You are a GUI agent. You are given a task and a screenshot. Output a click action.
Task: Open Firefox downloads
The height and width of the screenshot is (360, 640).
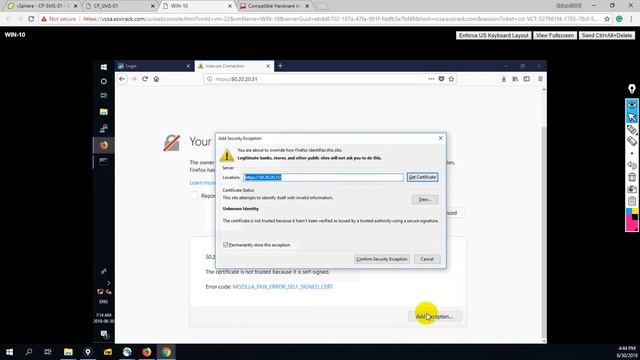504,79
